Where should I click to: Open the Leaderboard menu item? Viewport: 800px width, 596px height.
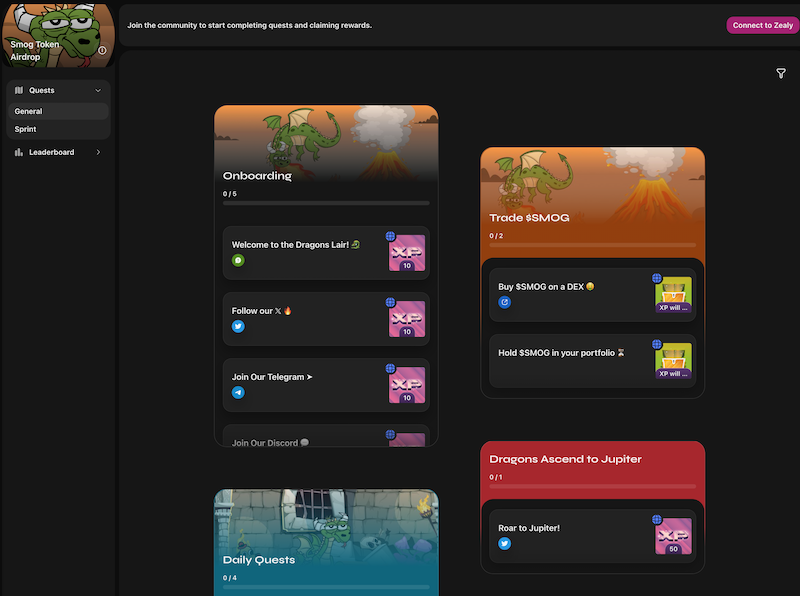[58, 152]
